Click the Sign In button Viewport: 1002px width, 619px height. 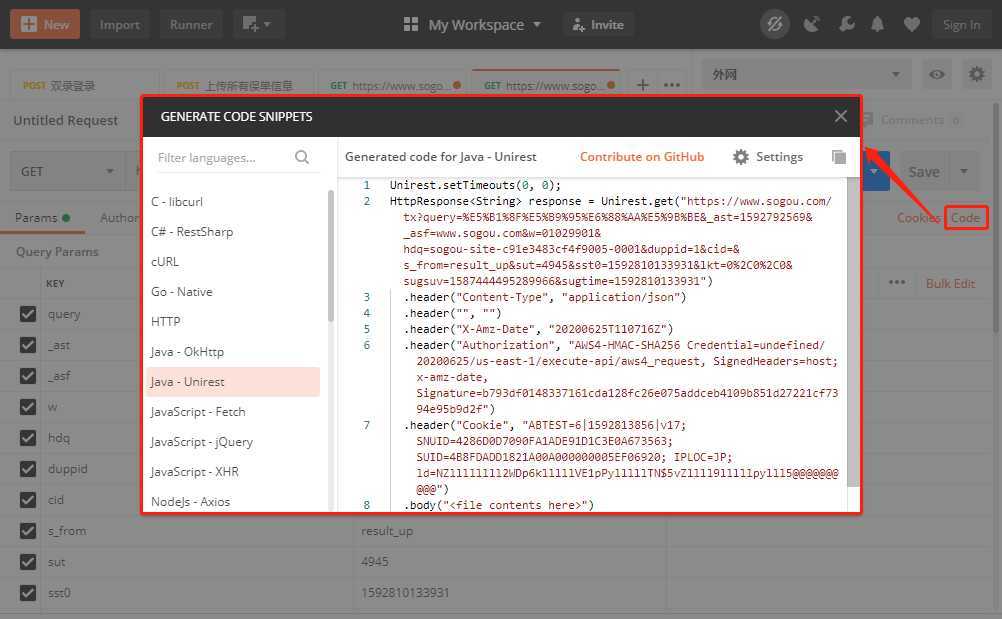[961, 24]
